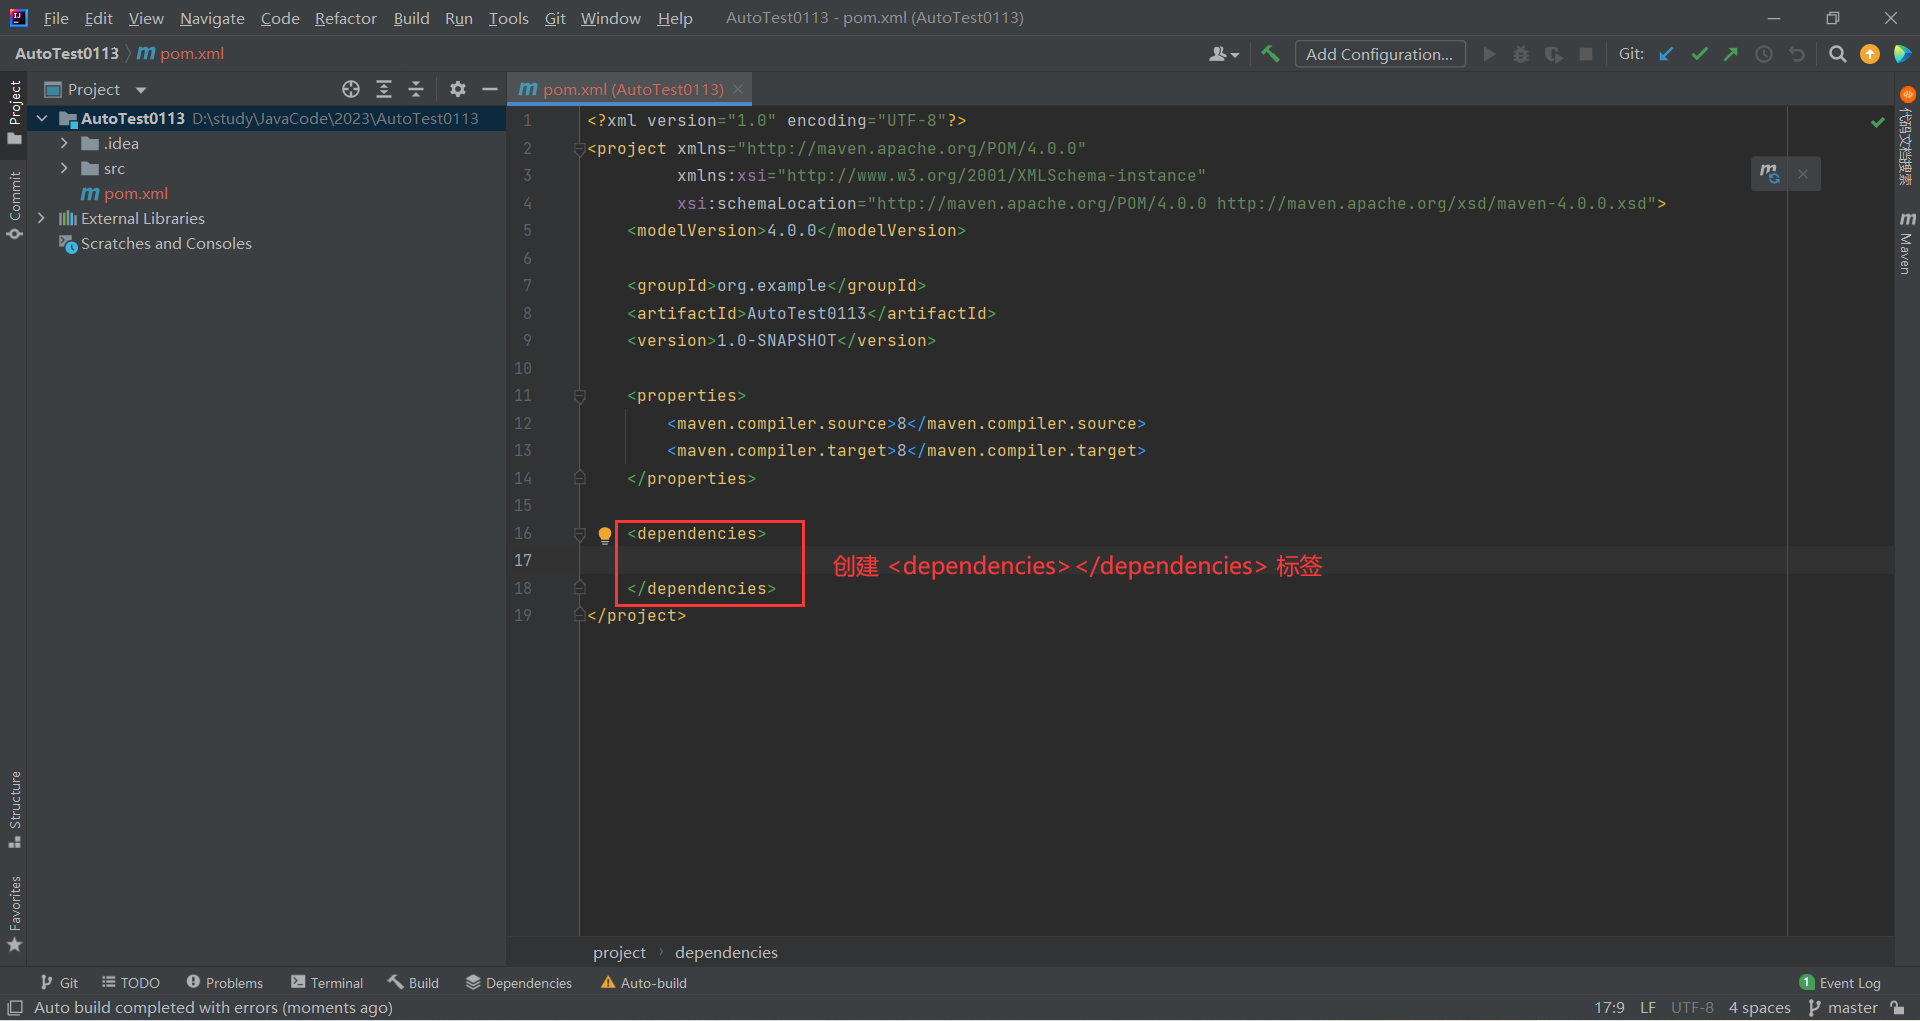Open the Problems tool window
1920x1021 pixels.
click(x=225, y=983)
